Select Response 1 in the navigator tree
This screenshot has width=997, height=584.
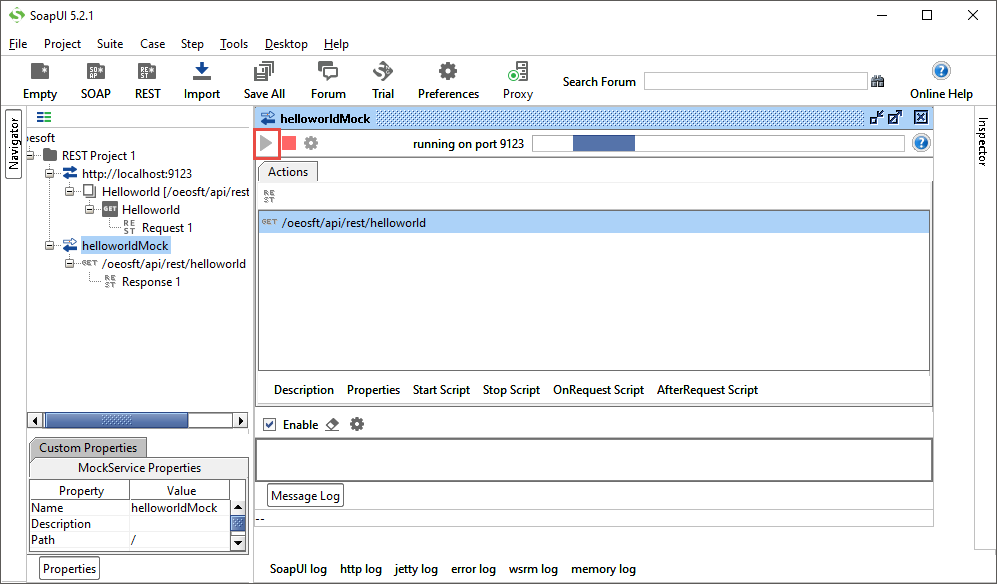pyautogui.click(x=151, y=282)
